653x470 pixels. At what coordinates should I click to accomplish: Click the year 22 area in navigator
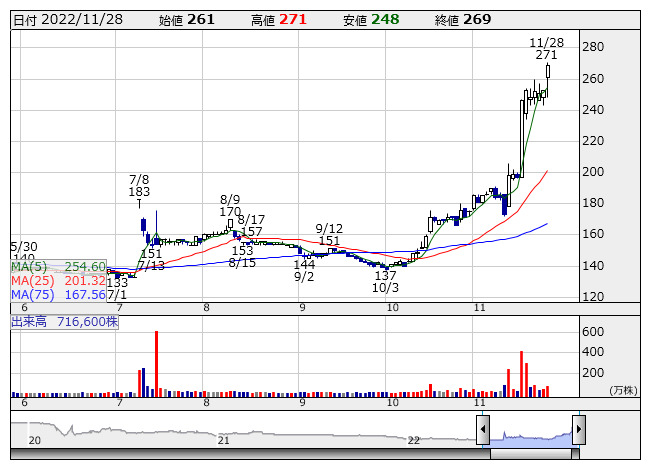[x=413, y=440]
